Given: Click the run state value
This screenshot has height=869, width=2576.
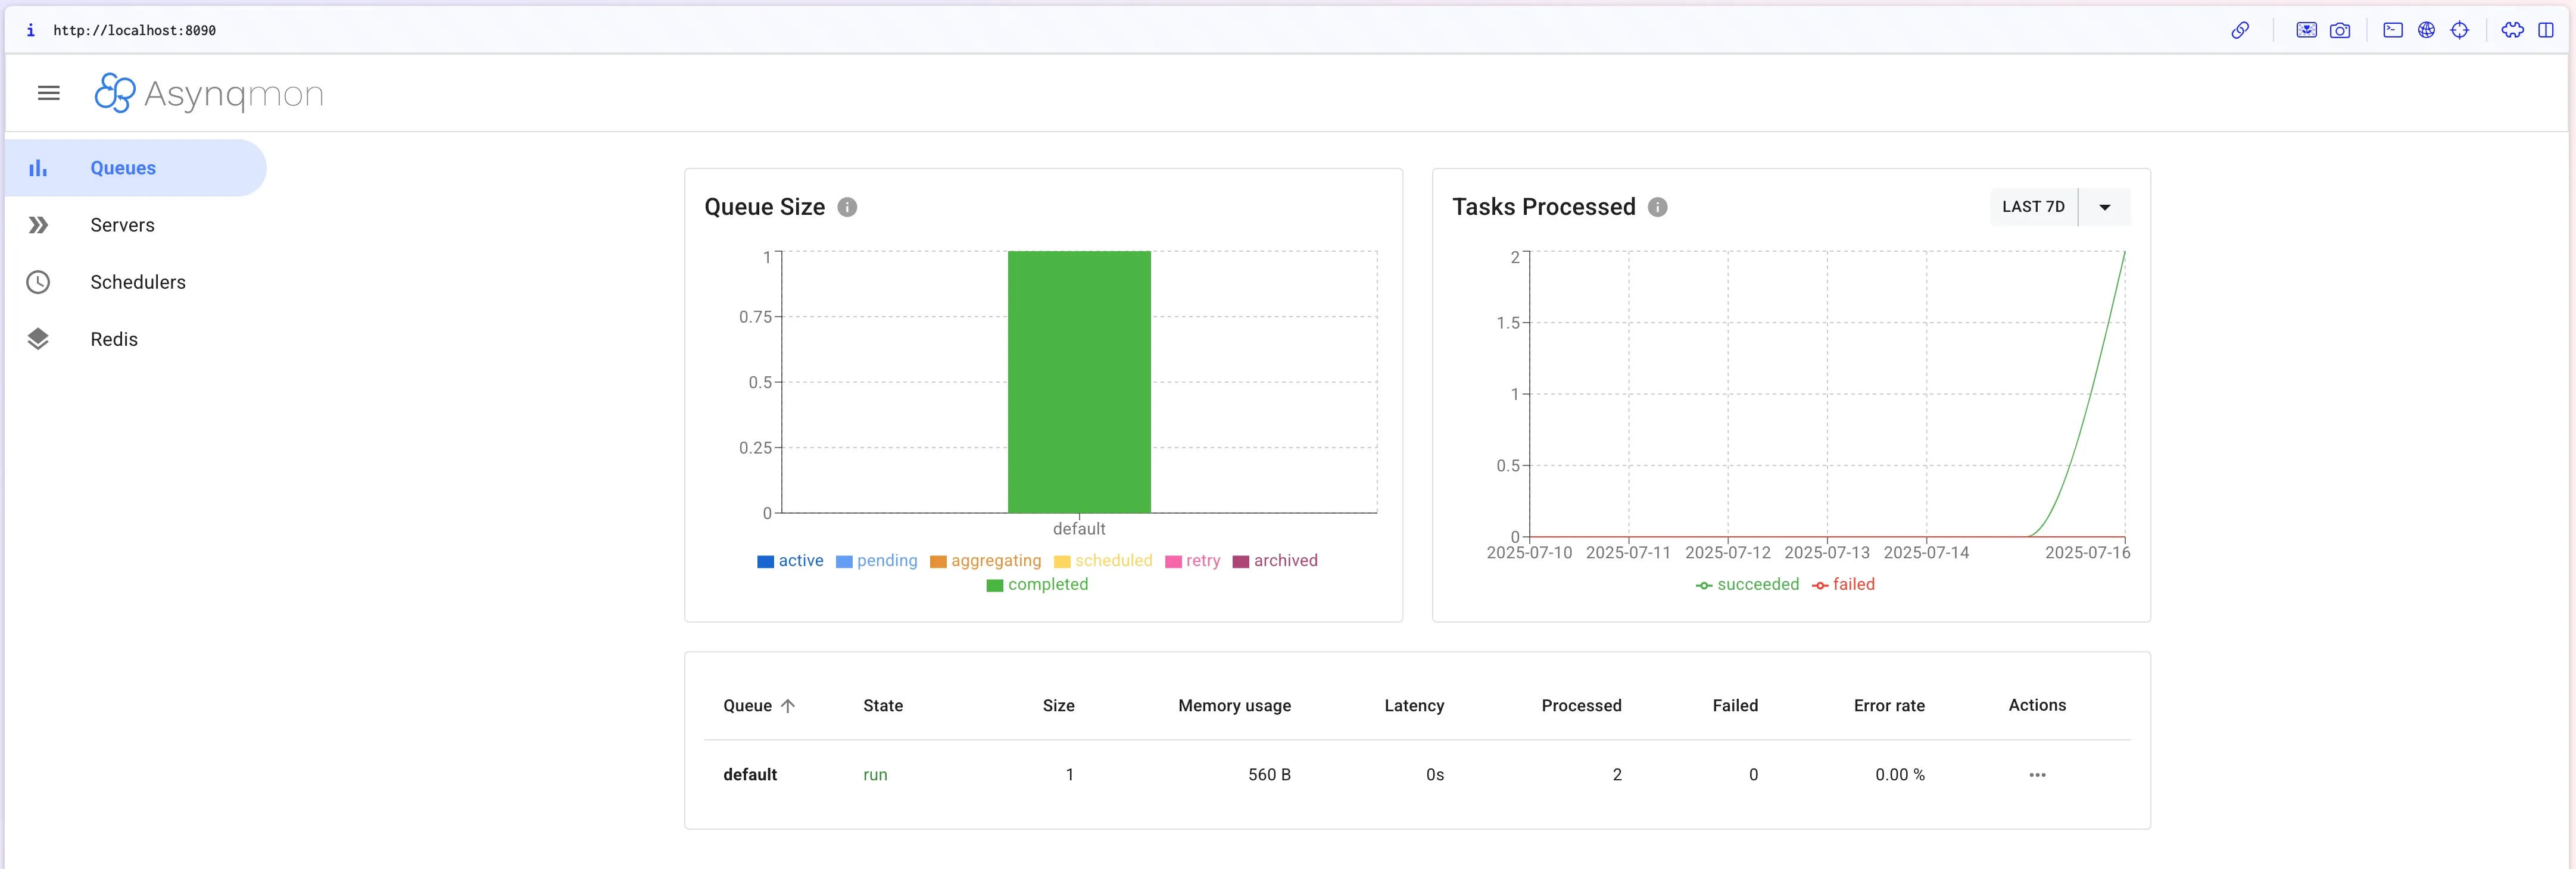Looking at the screenshot, I should 875,775.
